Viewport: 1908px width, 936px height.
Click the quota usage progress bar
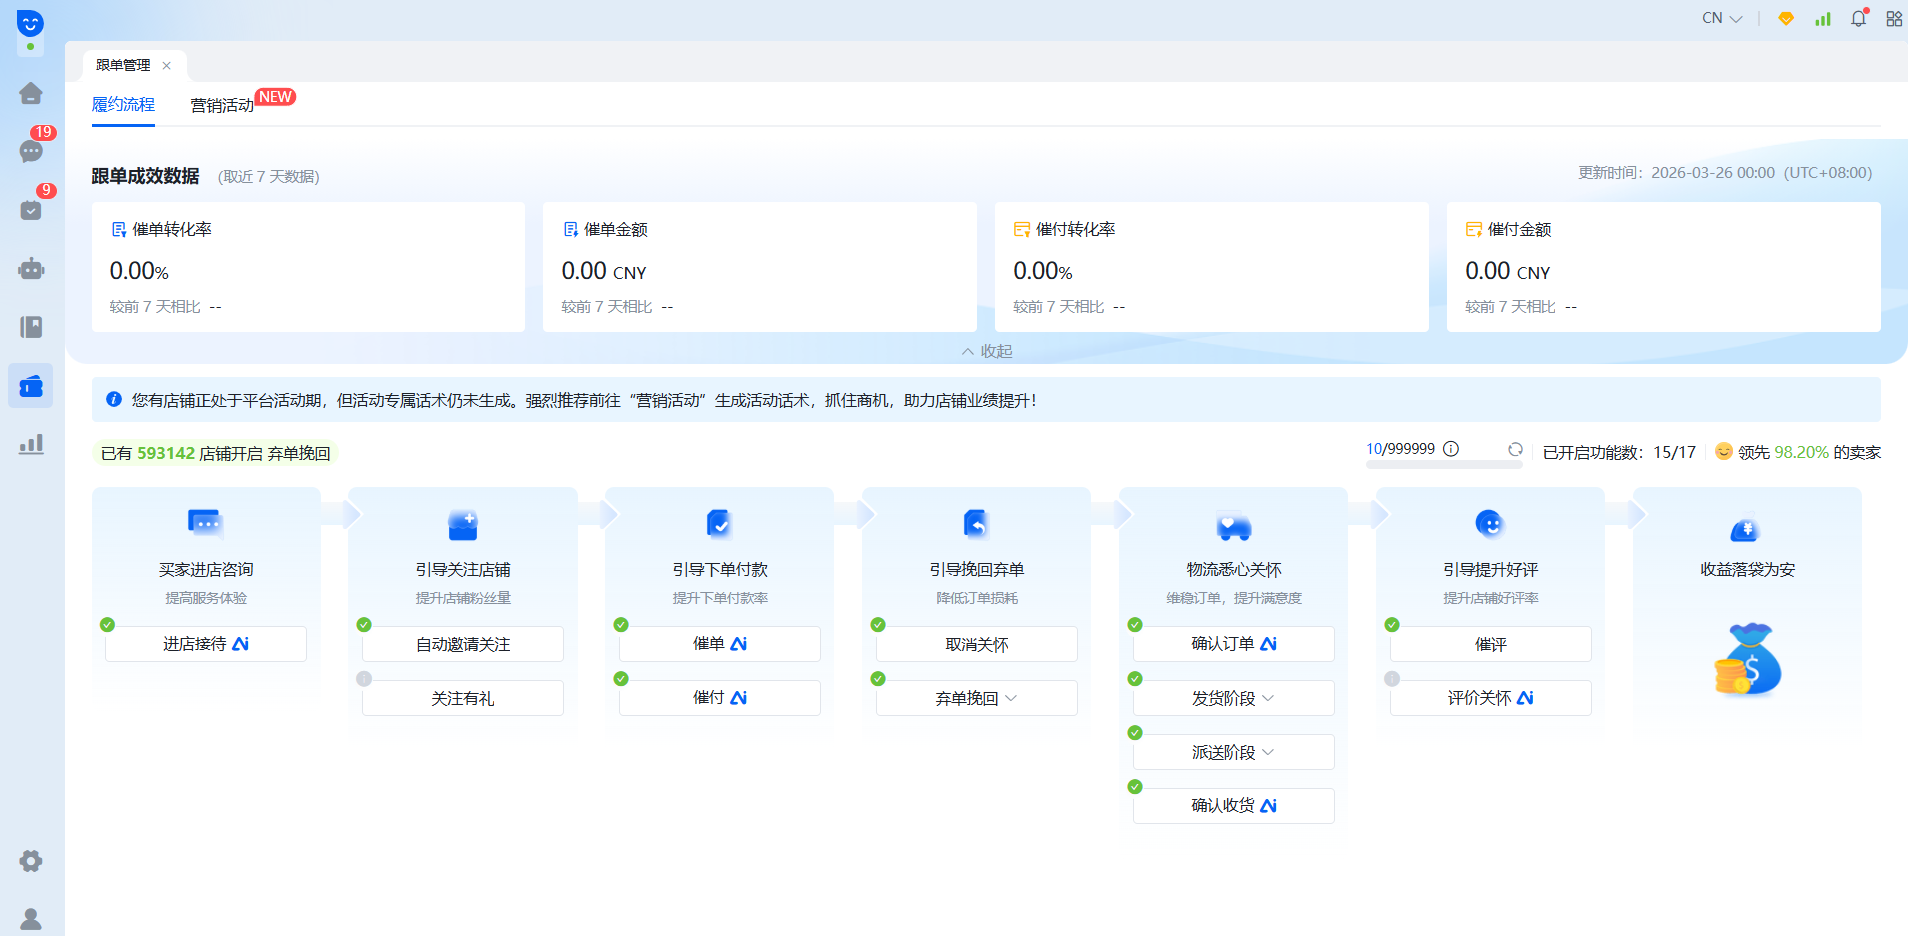pyautogui.click(x=1443, y=465)
